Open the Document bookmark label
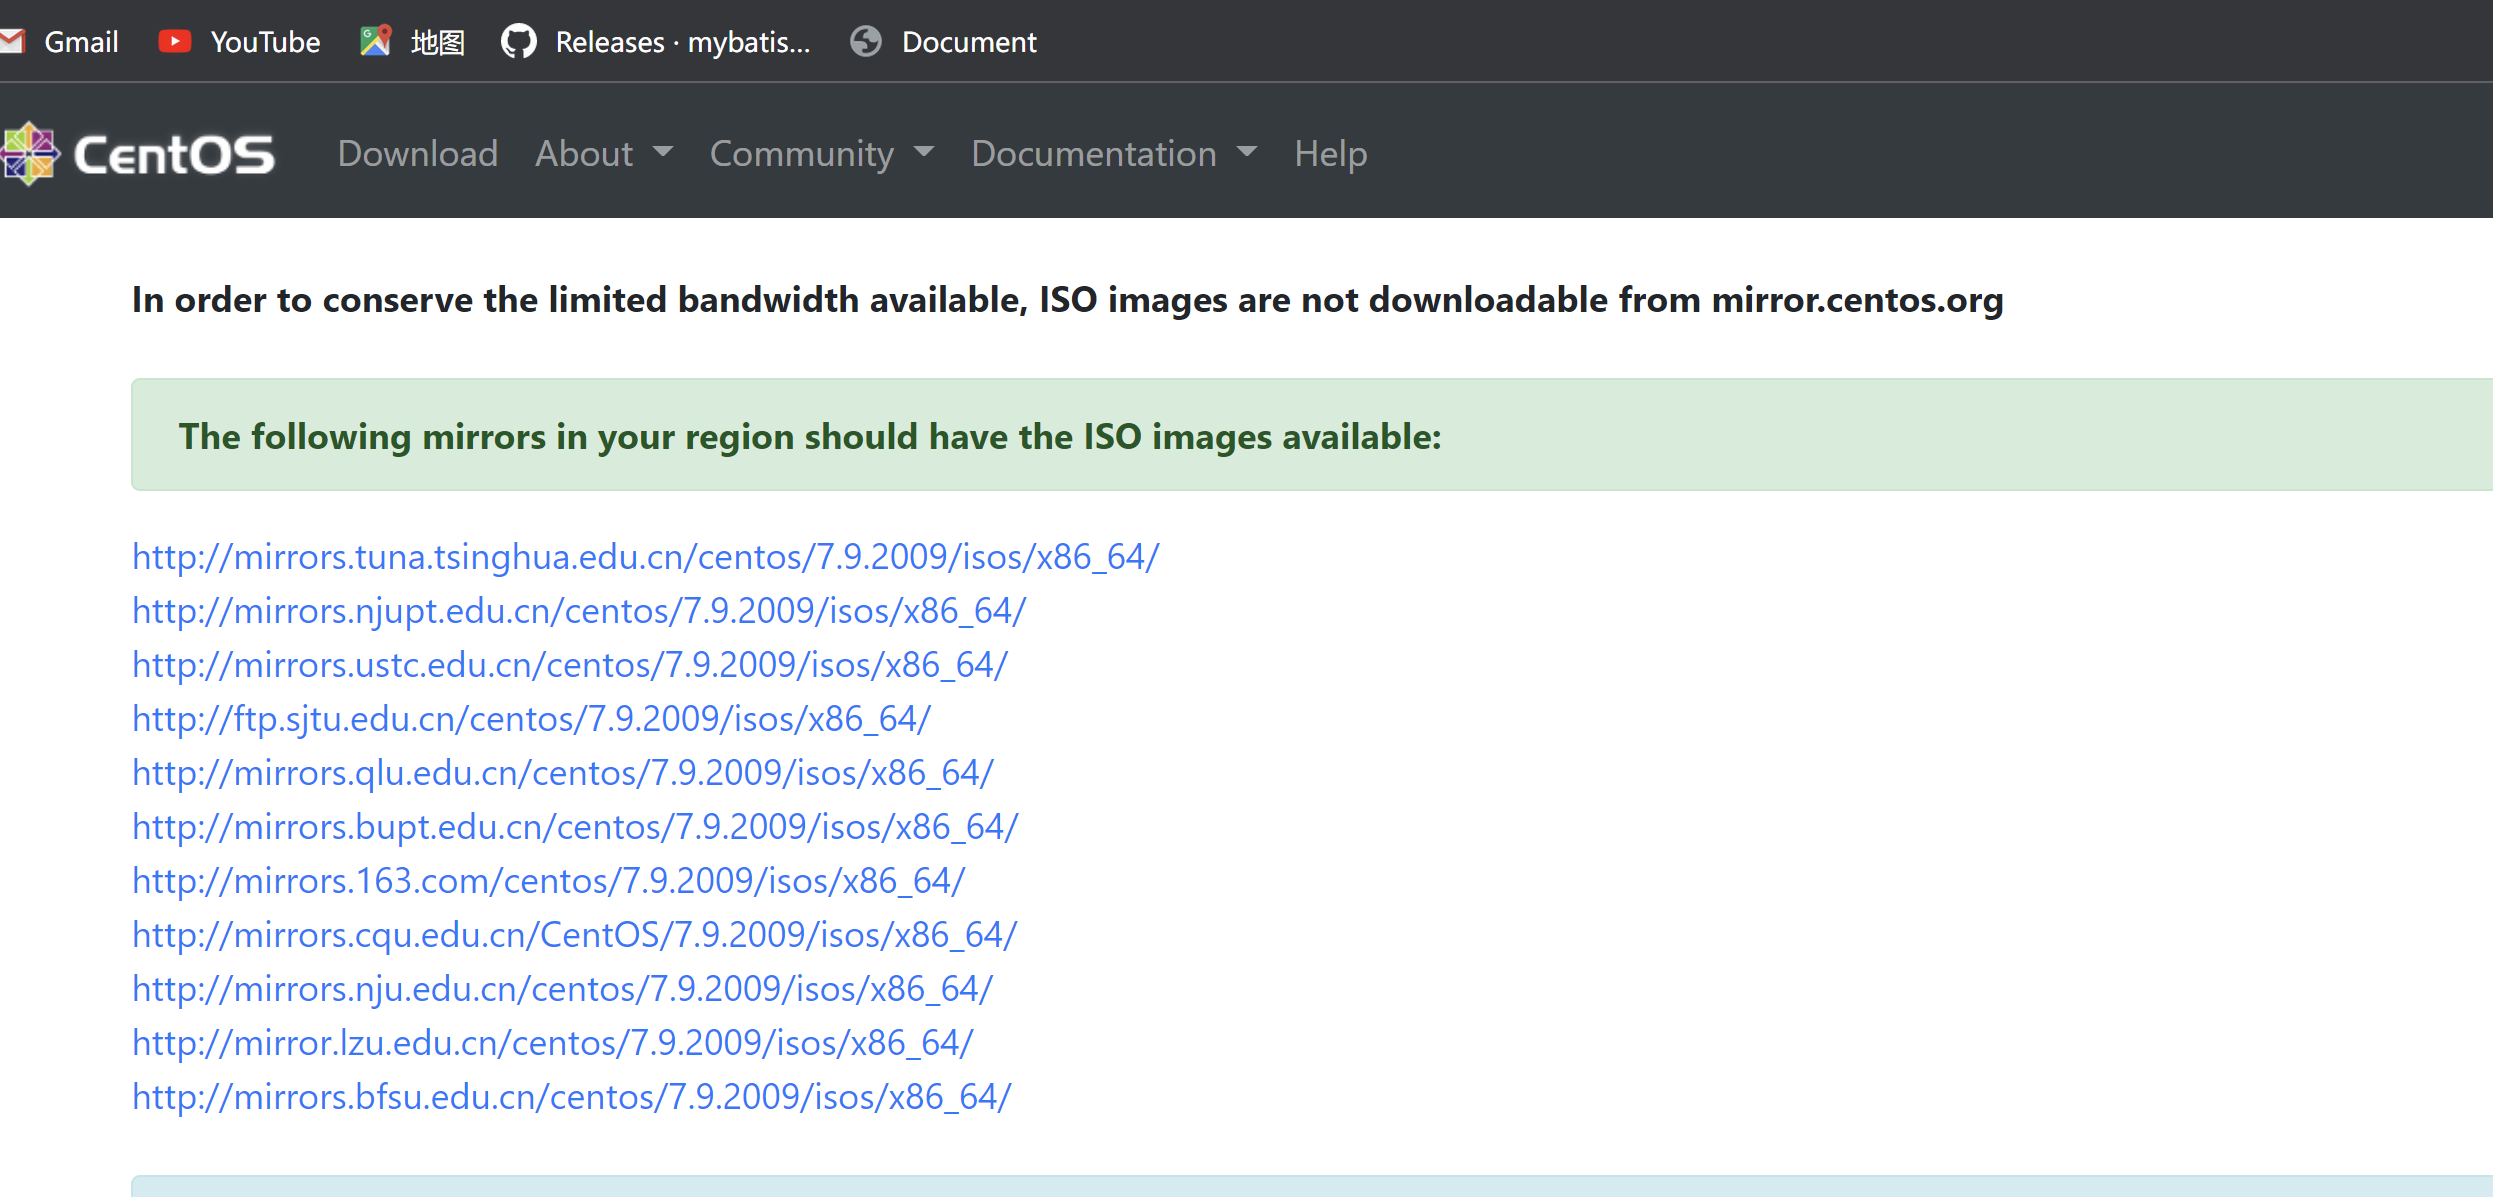This screenshot has width=2493, height=1197. click(x=969, y=42)
